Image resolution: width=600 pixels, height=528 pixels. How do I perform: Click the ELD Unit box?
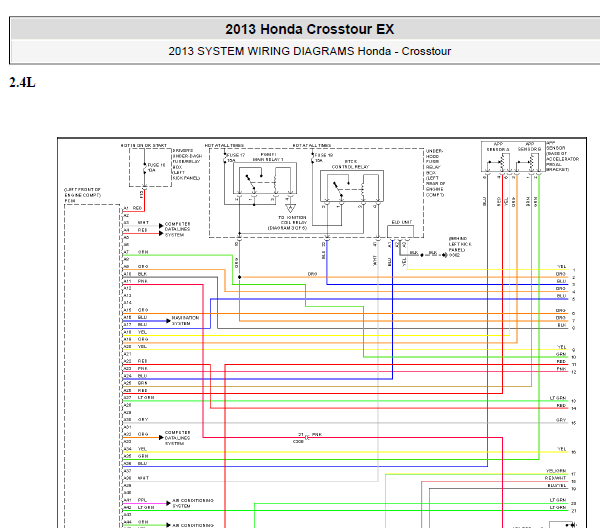400,231
